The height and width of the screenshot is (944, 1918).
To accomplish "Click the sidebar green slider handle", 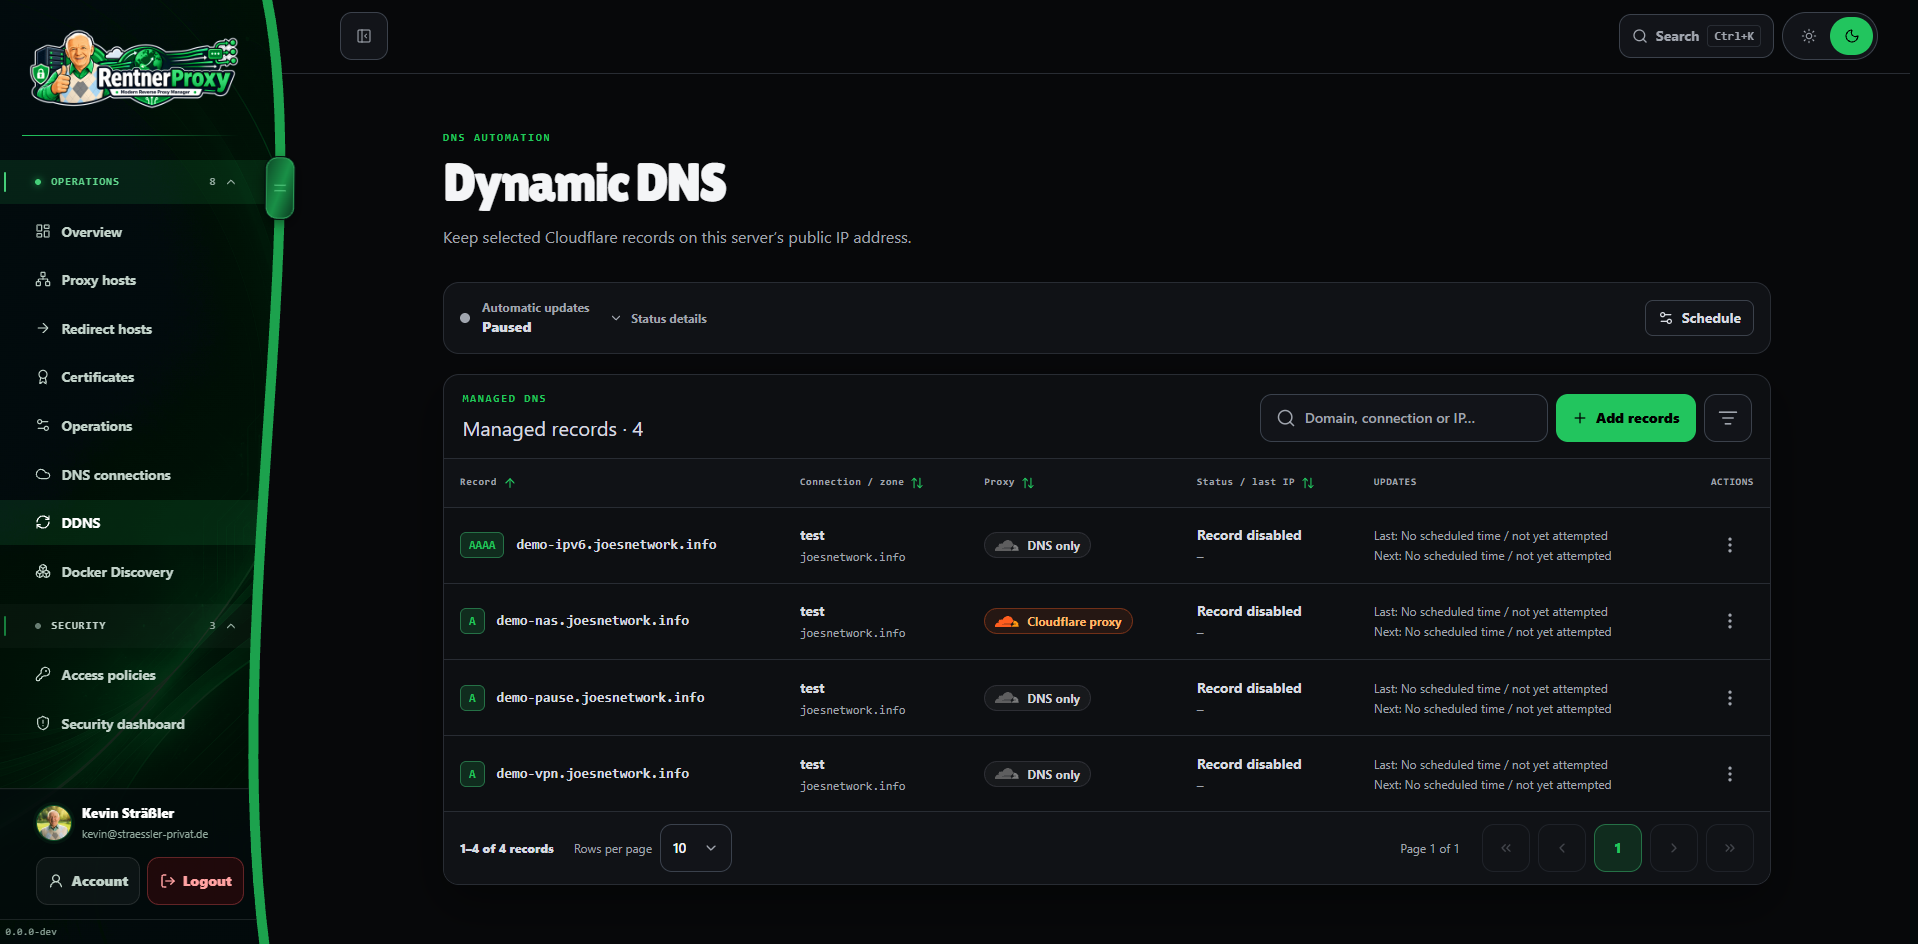I will click(280, 188).
